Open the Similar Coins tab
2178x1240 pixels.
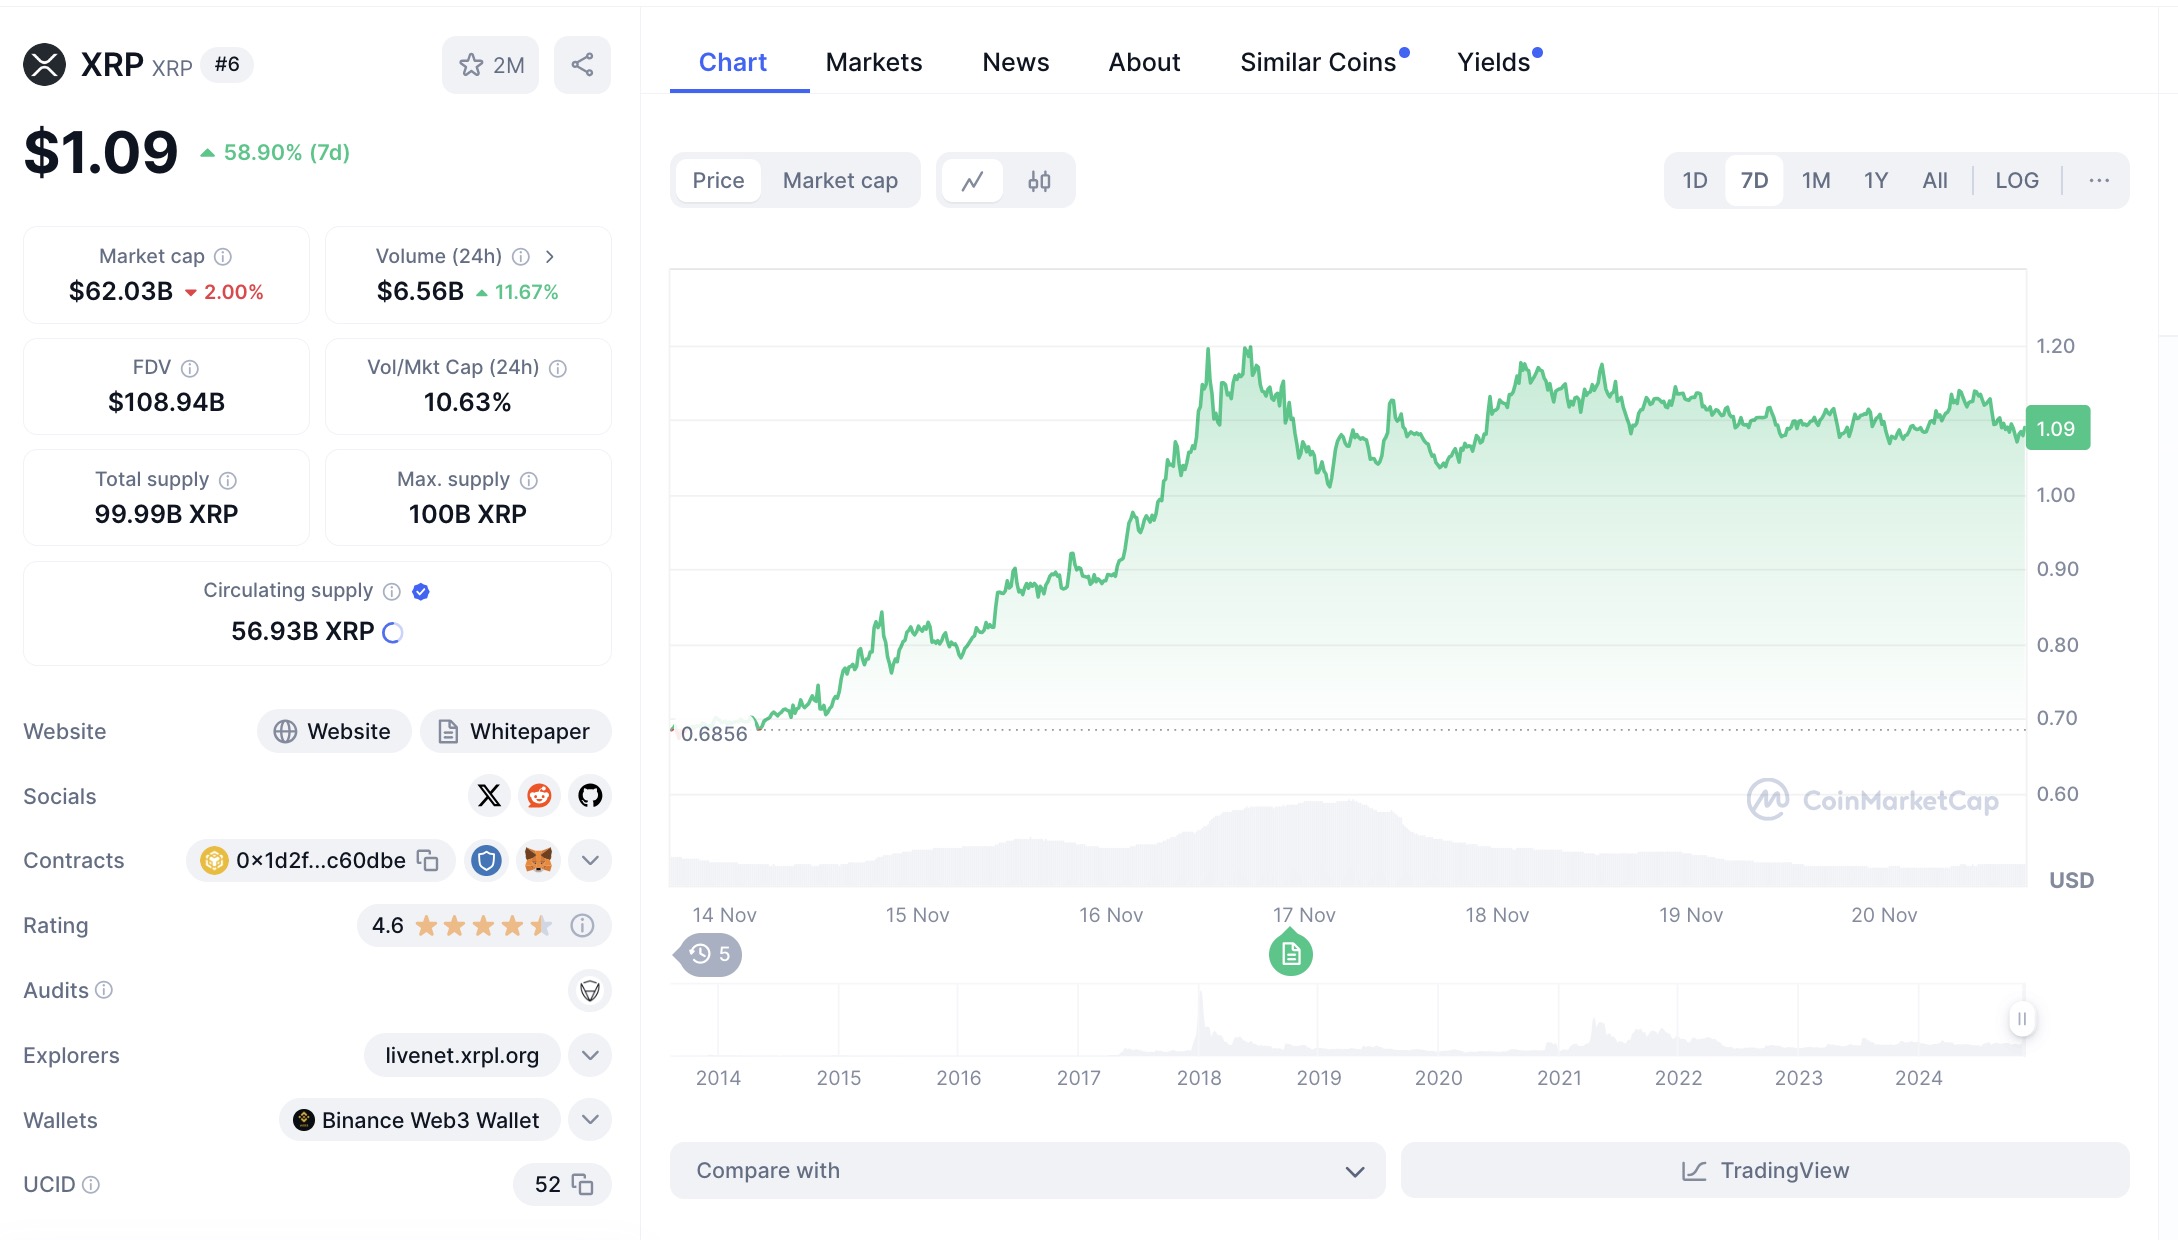tap(1318, 63)
